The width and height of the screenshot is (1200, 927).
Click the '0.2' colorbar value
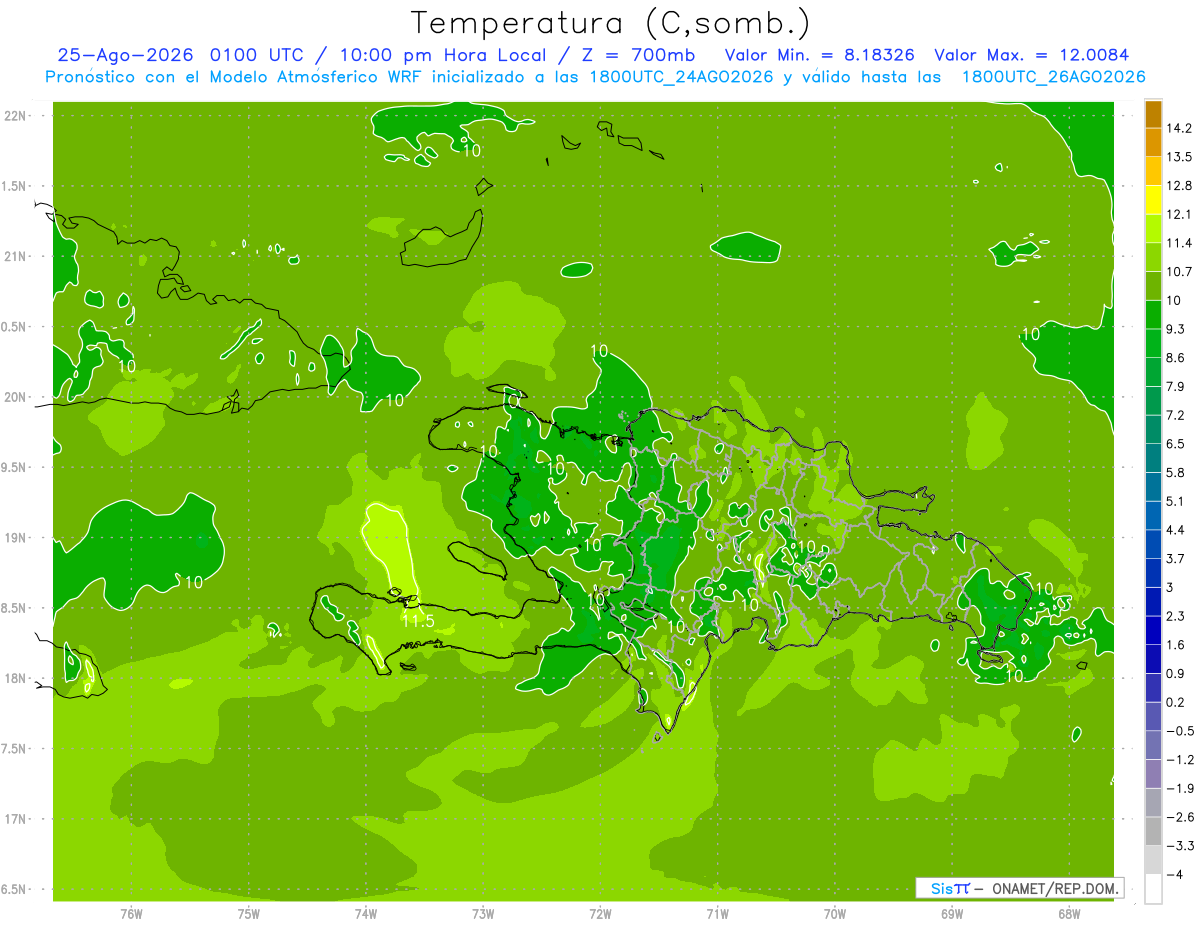pyautogui.click(x=1176, y=702)
